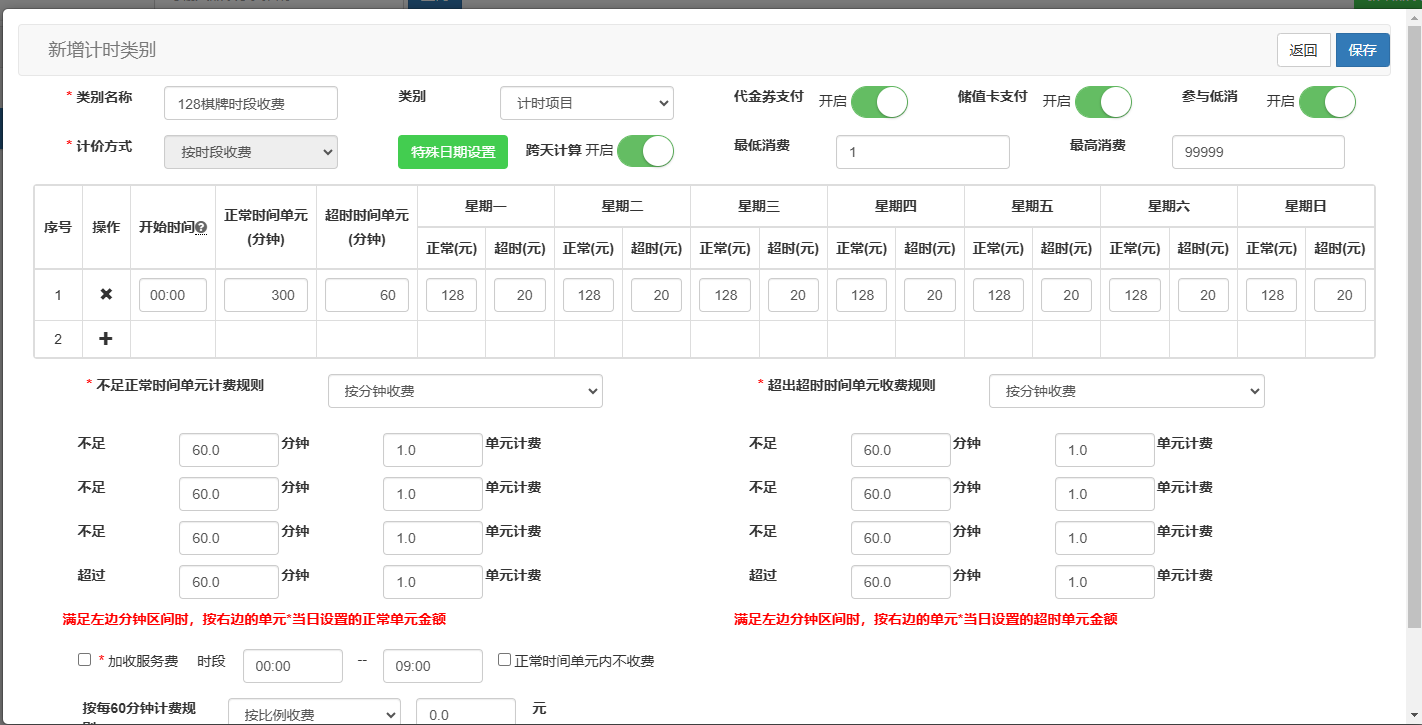Toggle the 代金券支付 switch

878,102
